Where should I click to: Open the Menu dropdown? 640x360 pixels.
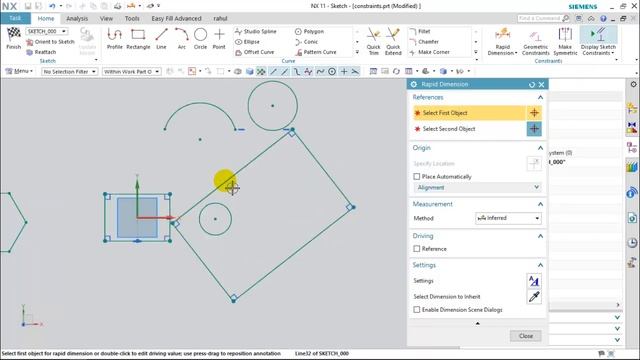coord(19,71)
